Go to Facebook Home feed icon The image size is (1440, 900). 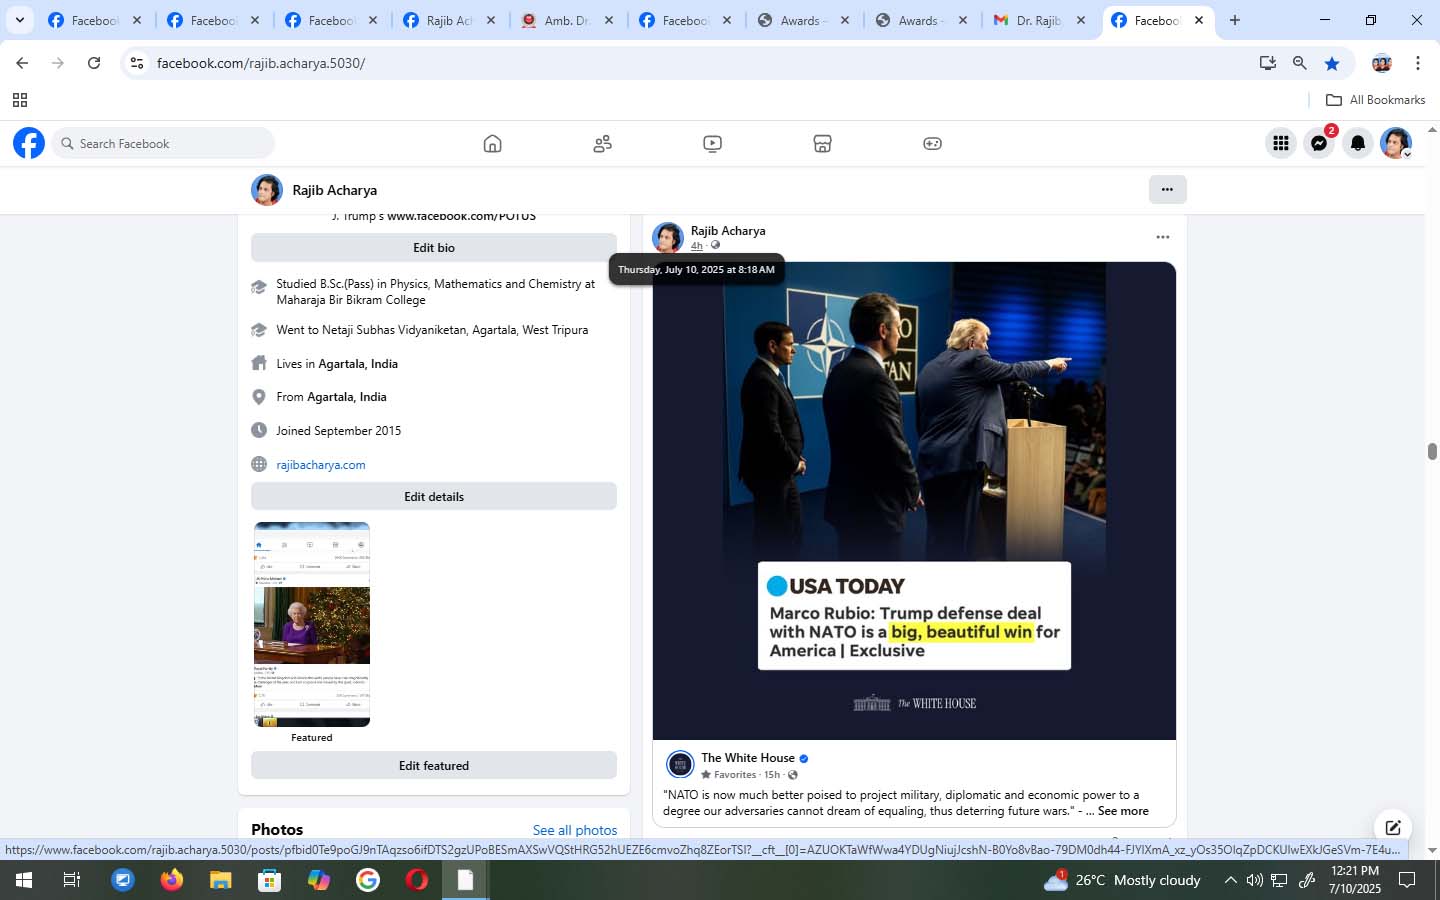pos(492,144)
